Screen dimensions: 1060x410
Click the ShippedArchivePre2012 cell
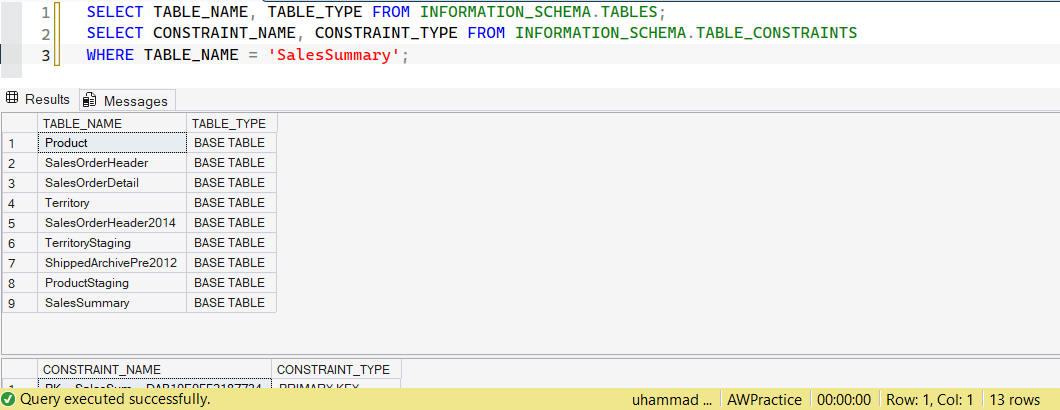(112, 263)
